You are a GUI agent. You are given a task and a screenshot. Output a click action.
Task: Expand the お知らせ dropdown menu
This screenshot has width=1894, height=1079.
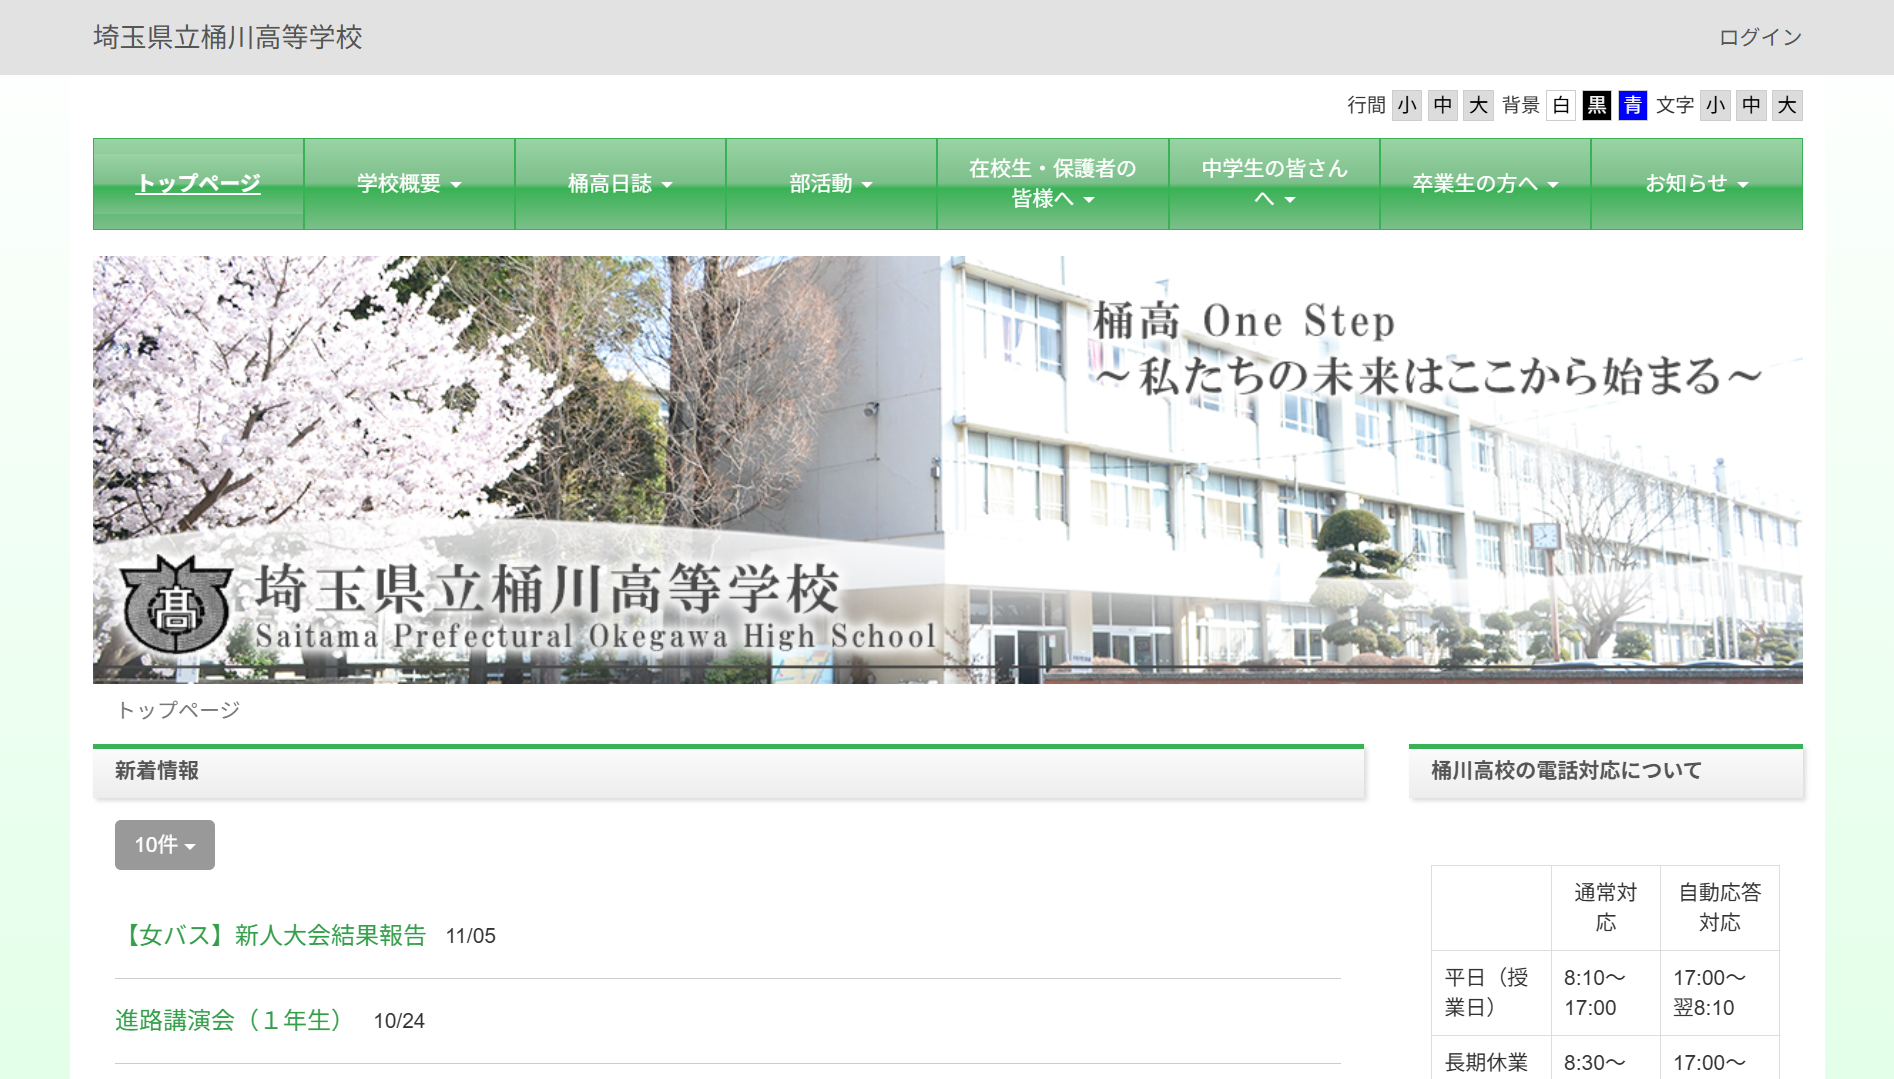click(1697, 184)
